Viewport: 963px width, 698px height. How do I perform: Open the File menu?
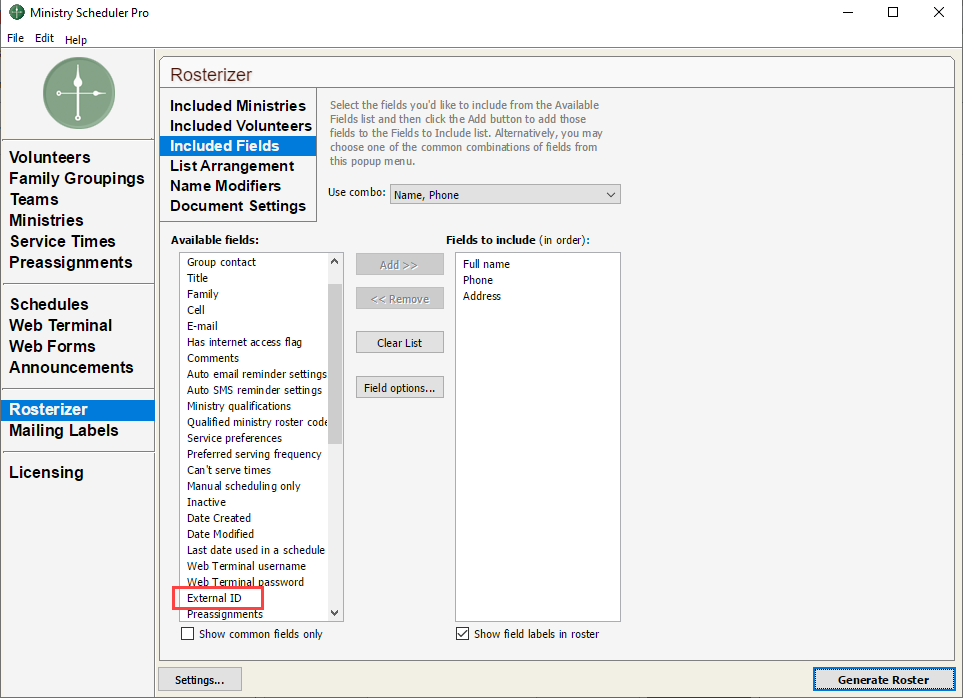[x=15, y=38]
